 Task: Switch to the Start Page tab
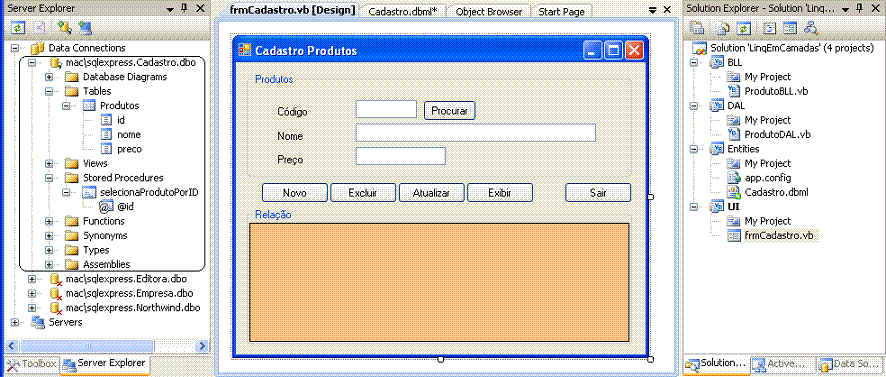561,11
